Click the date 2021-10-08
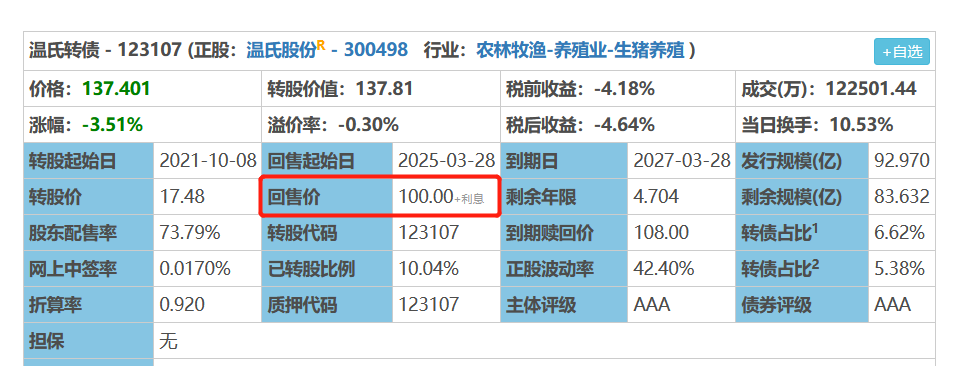The width and height of the screenshot is (959, 366). (x=208, y=161)
